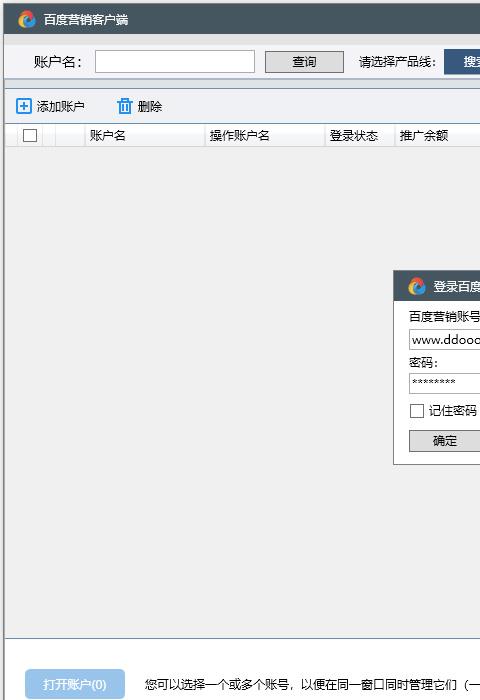The image size is (480, 700).
Task: Click the 确定 confirm button
Action: [445, 441]
